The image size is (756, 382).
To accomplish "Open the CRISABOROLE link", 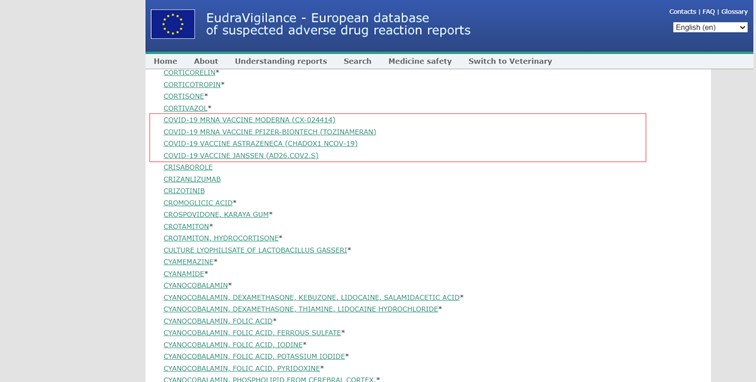I will click(188, 167).
